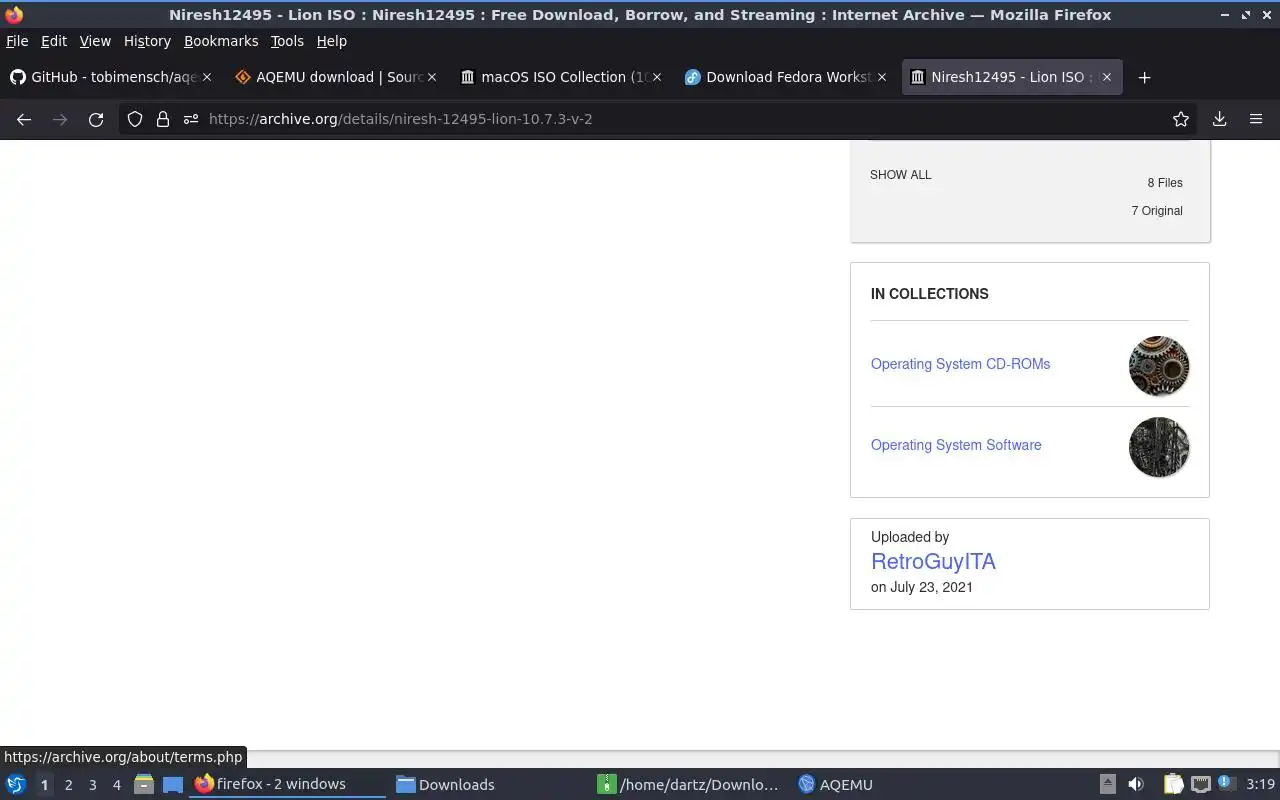The width and height of the screenshot is (1280, 800).
Task: Switch to workspace 3 in the pager
Action: (92, 785)
